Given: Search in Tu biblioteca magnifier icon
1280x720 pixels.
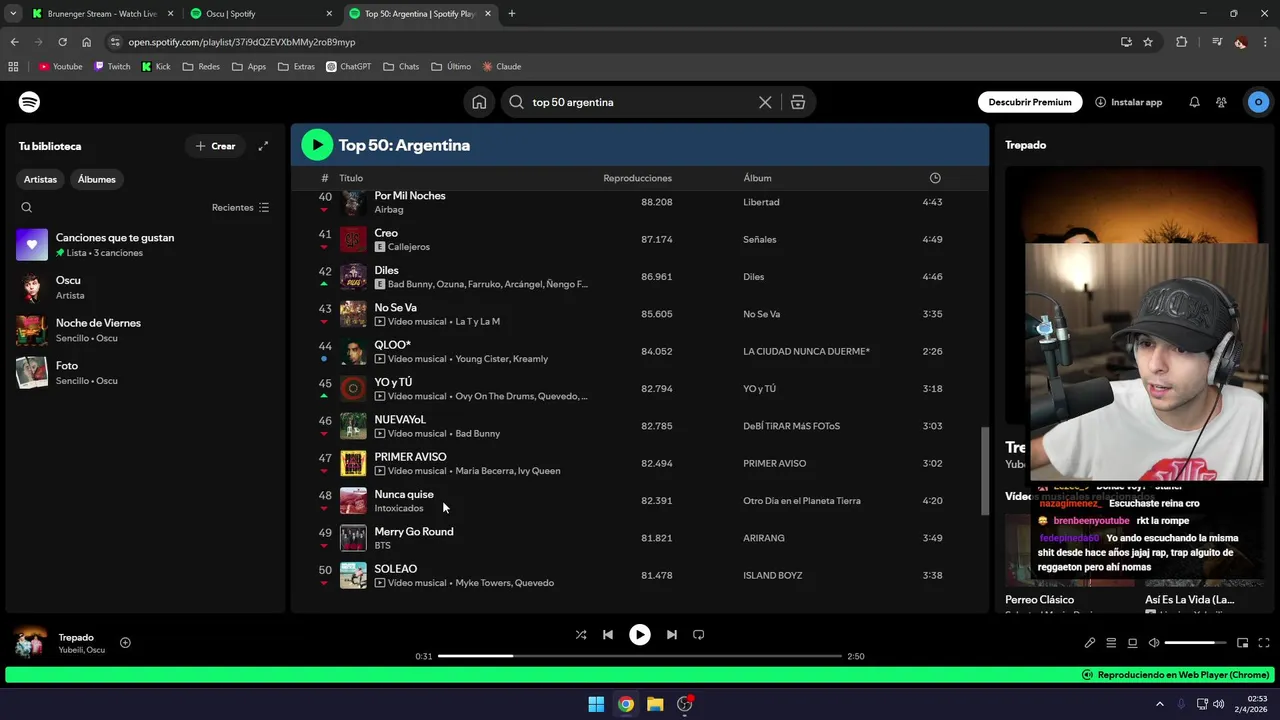Looking at the screenshot, I should click(27, 207).
